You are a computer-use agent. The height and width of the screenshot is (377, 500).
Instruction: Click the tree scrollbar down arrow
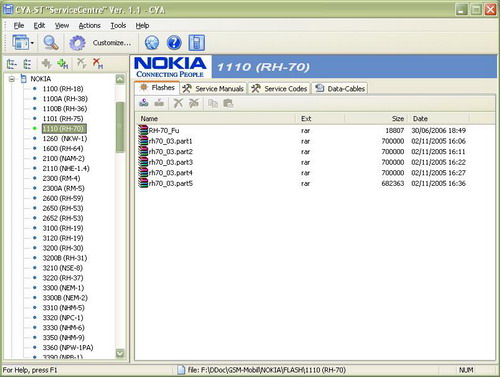[x=120, y=353]
